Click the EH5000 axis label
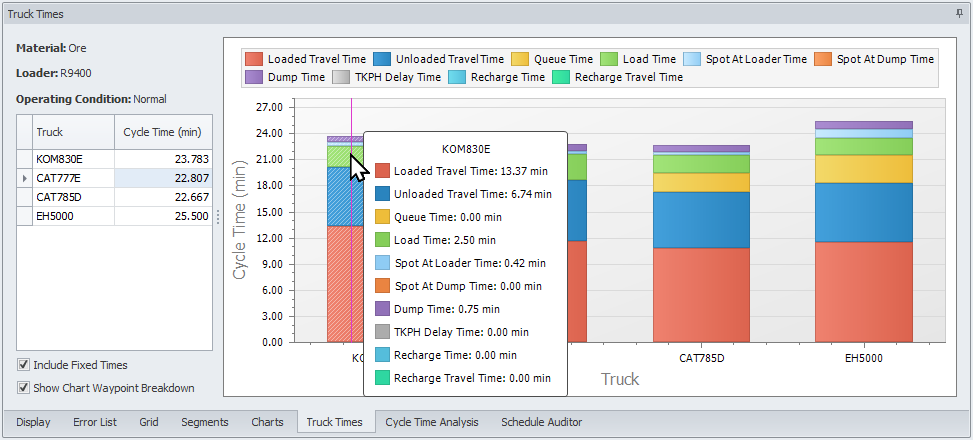The width and height of the screenshot is (973, 440). [x=864, y=359]
